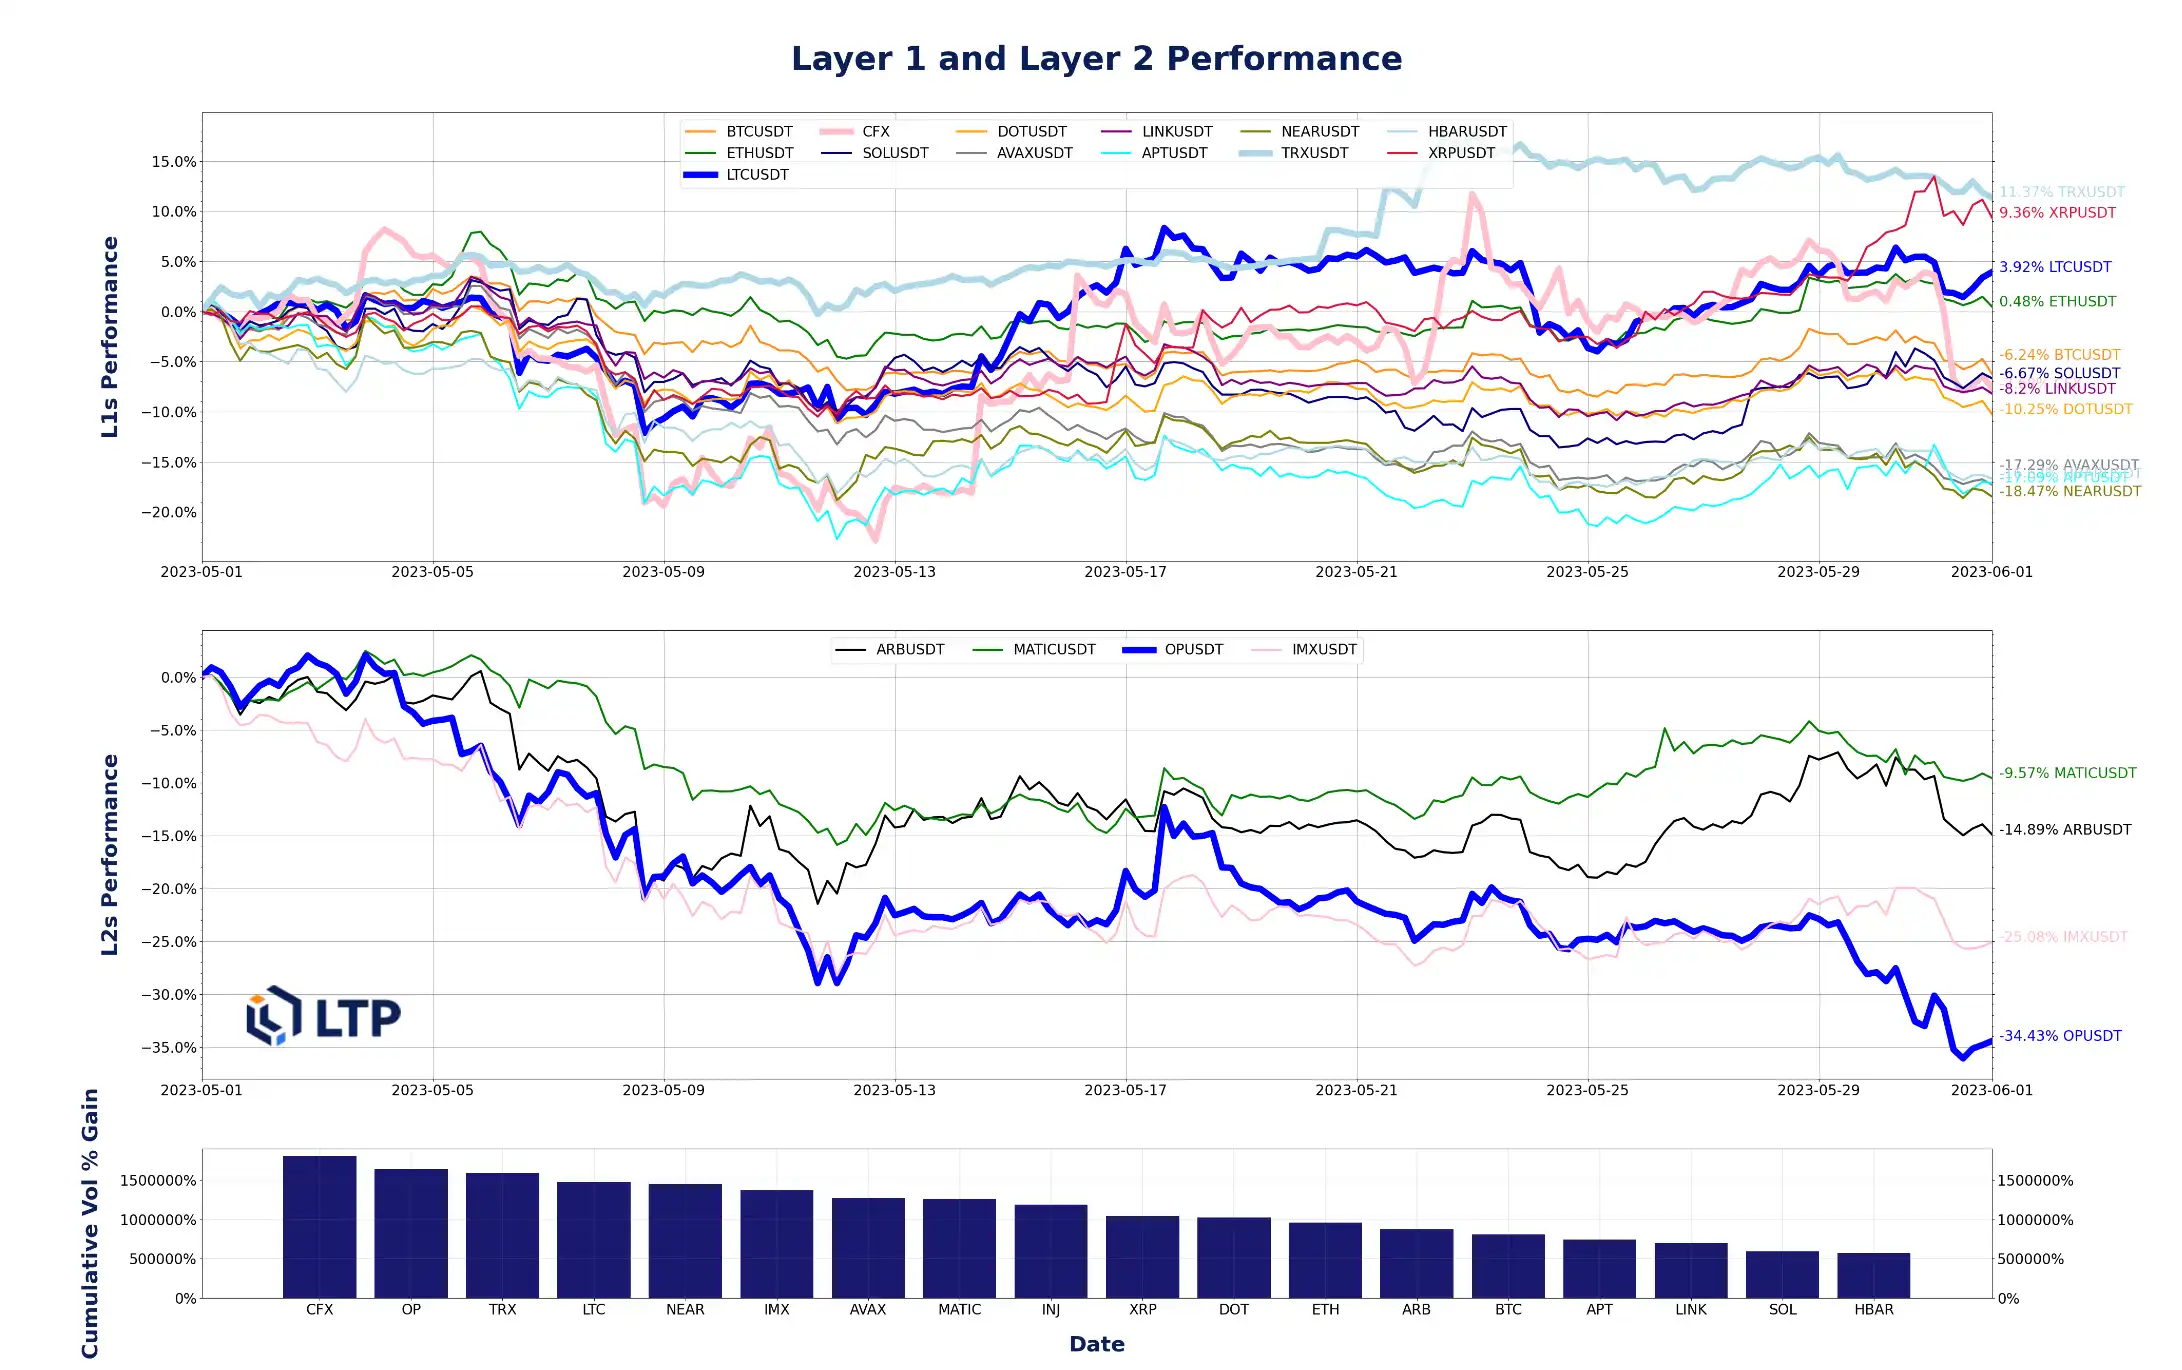
Task: Click the SOL bar in volume chart
Action: [1782, 1275]
